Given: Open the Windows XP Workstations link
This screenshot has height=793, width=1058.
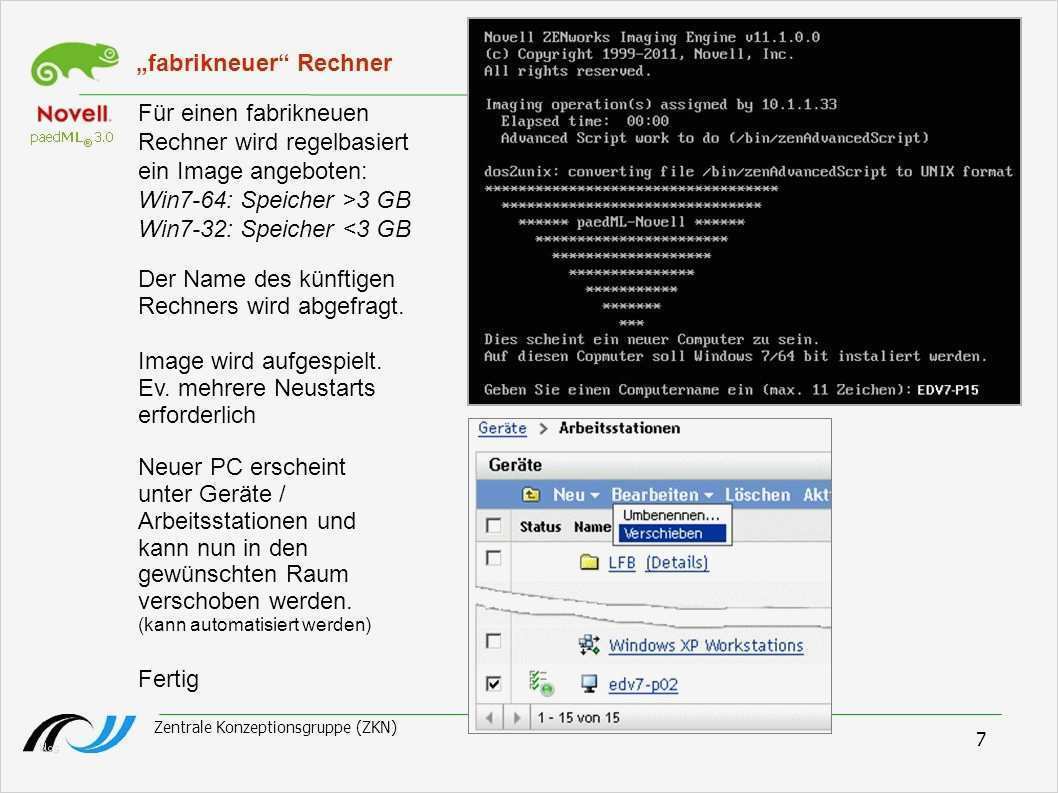Looking at the screenshot, I should coord(706,645).
